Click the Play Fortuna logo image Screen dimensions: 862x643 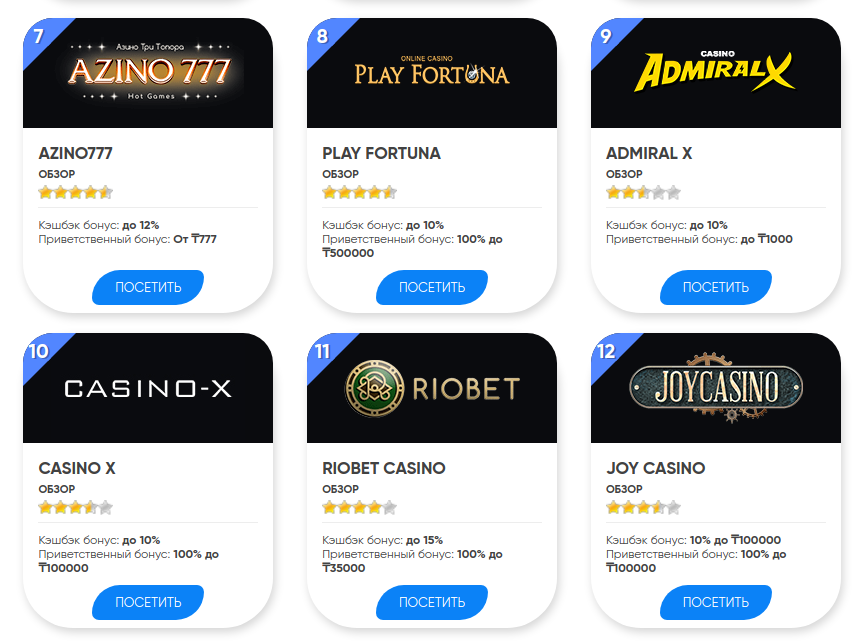432,71
